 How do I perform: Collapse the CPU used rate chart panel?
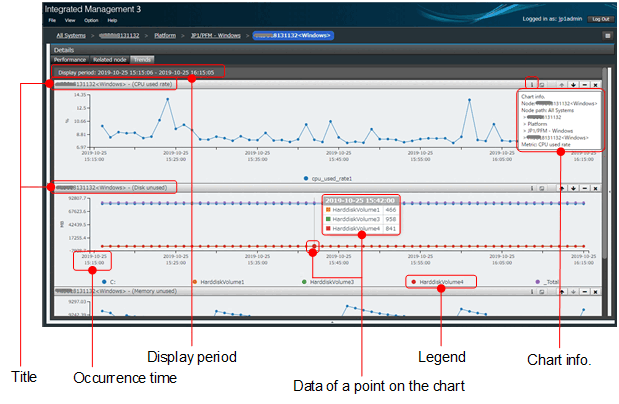click(x=584, y=85)
